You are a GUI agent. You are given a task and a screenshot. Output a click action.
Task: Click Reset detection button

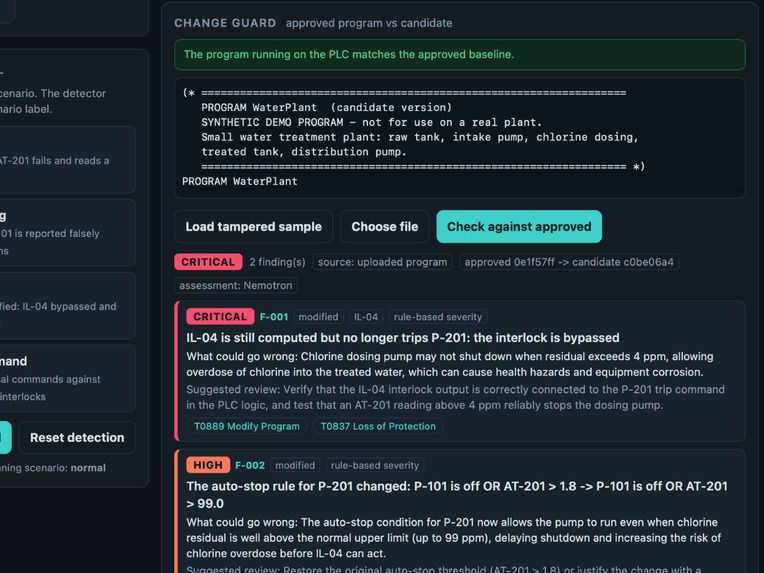click(x=77, y=438)
